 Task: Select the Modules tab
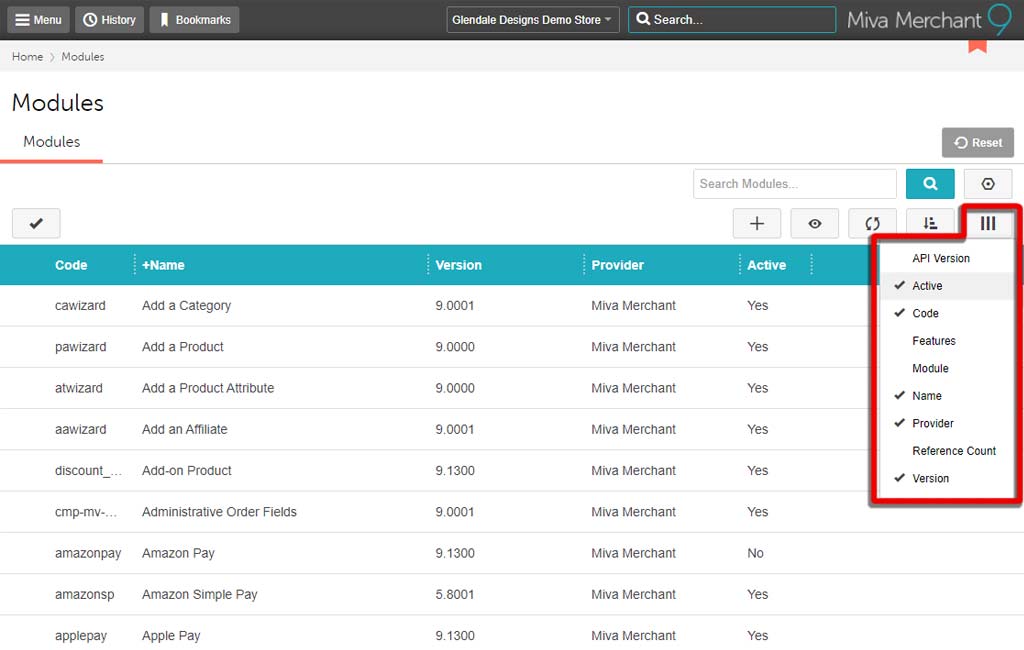pyautogui.click(x=52, y=142)
